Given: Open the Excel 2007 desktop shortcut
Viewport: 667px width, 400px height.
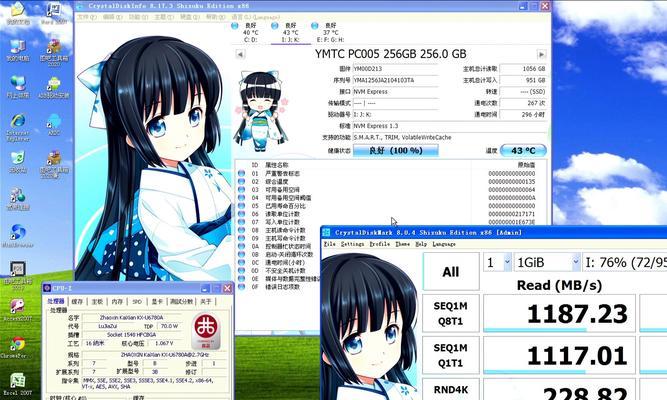Looking at the screenshot, I should [18, 384].
